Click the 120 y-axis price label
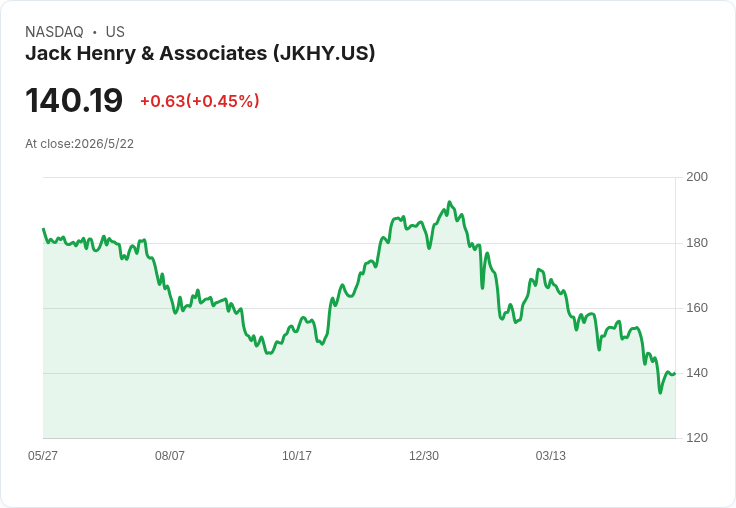The height and width of the screenshot is (508, 736). 697,438
